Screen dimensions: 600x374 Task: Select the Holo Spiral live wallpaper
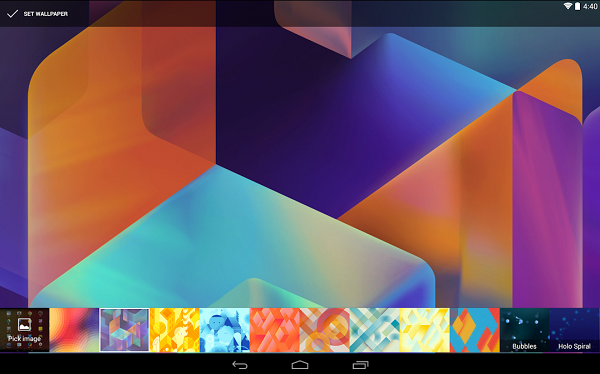[x=574, y=330]
